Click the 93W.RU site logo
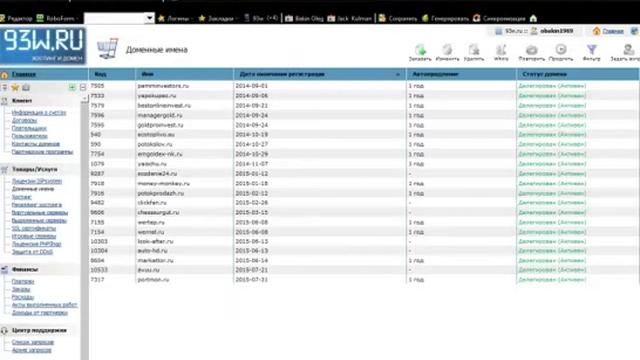The height and width of the screenshot is (360, 640). pos(43,46)
